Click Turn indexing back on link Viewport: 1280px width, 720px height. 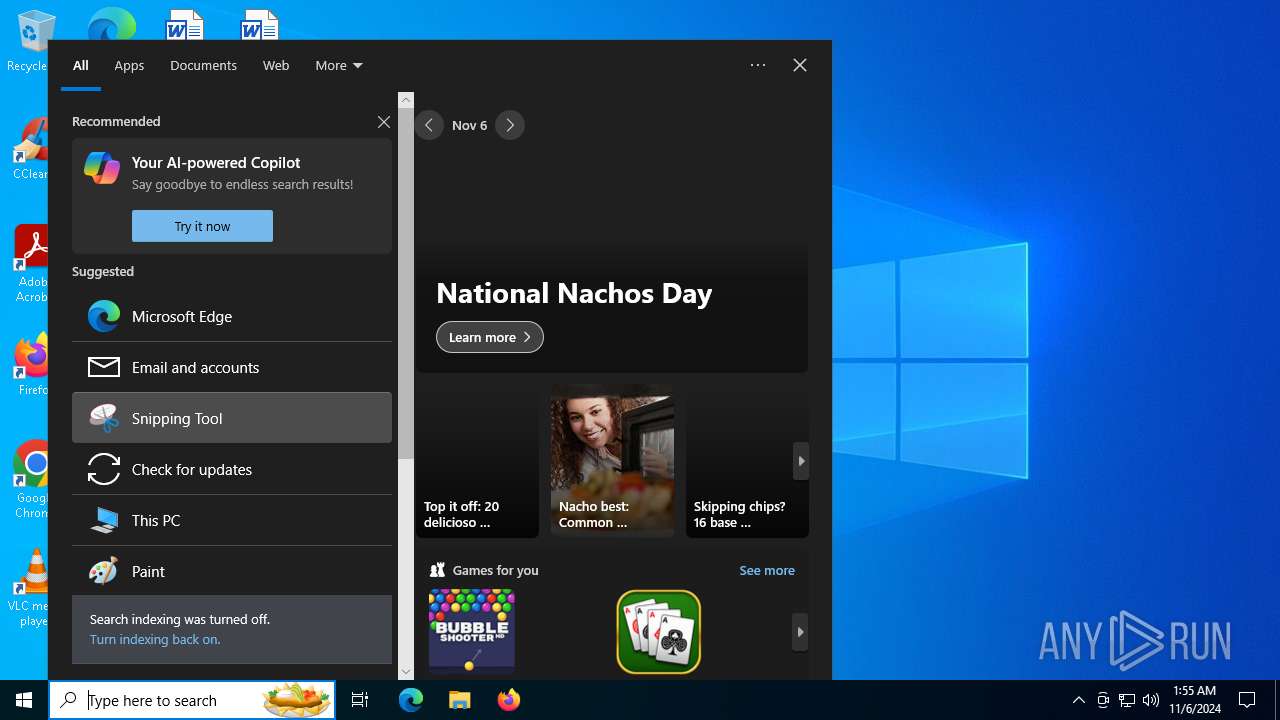pos(155,639)
